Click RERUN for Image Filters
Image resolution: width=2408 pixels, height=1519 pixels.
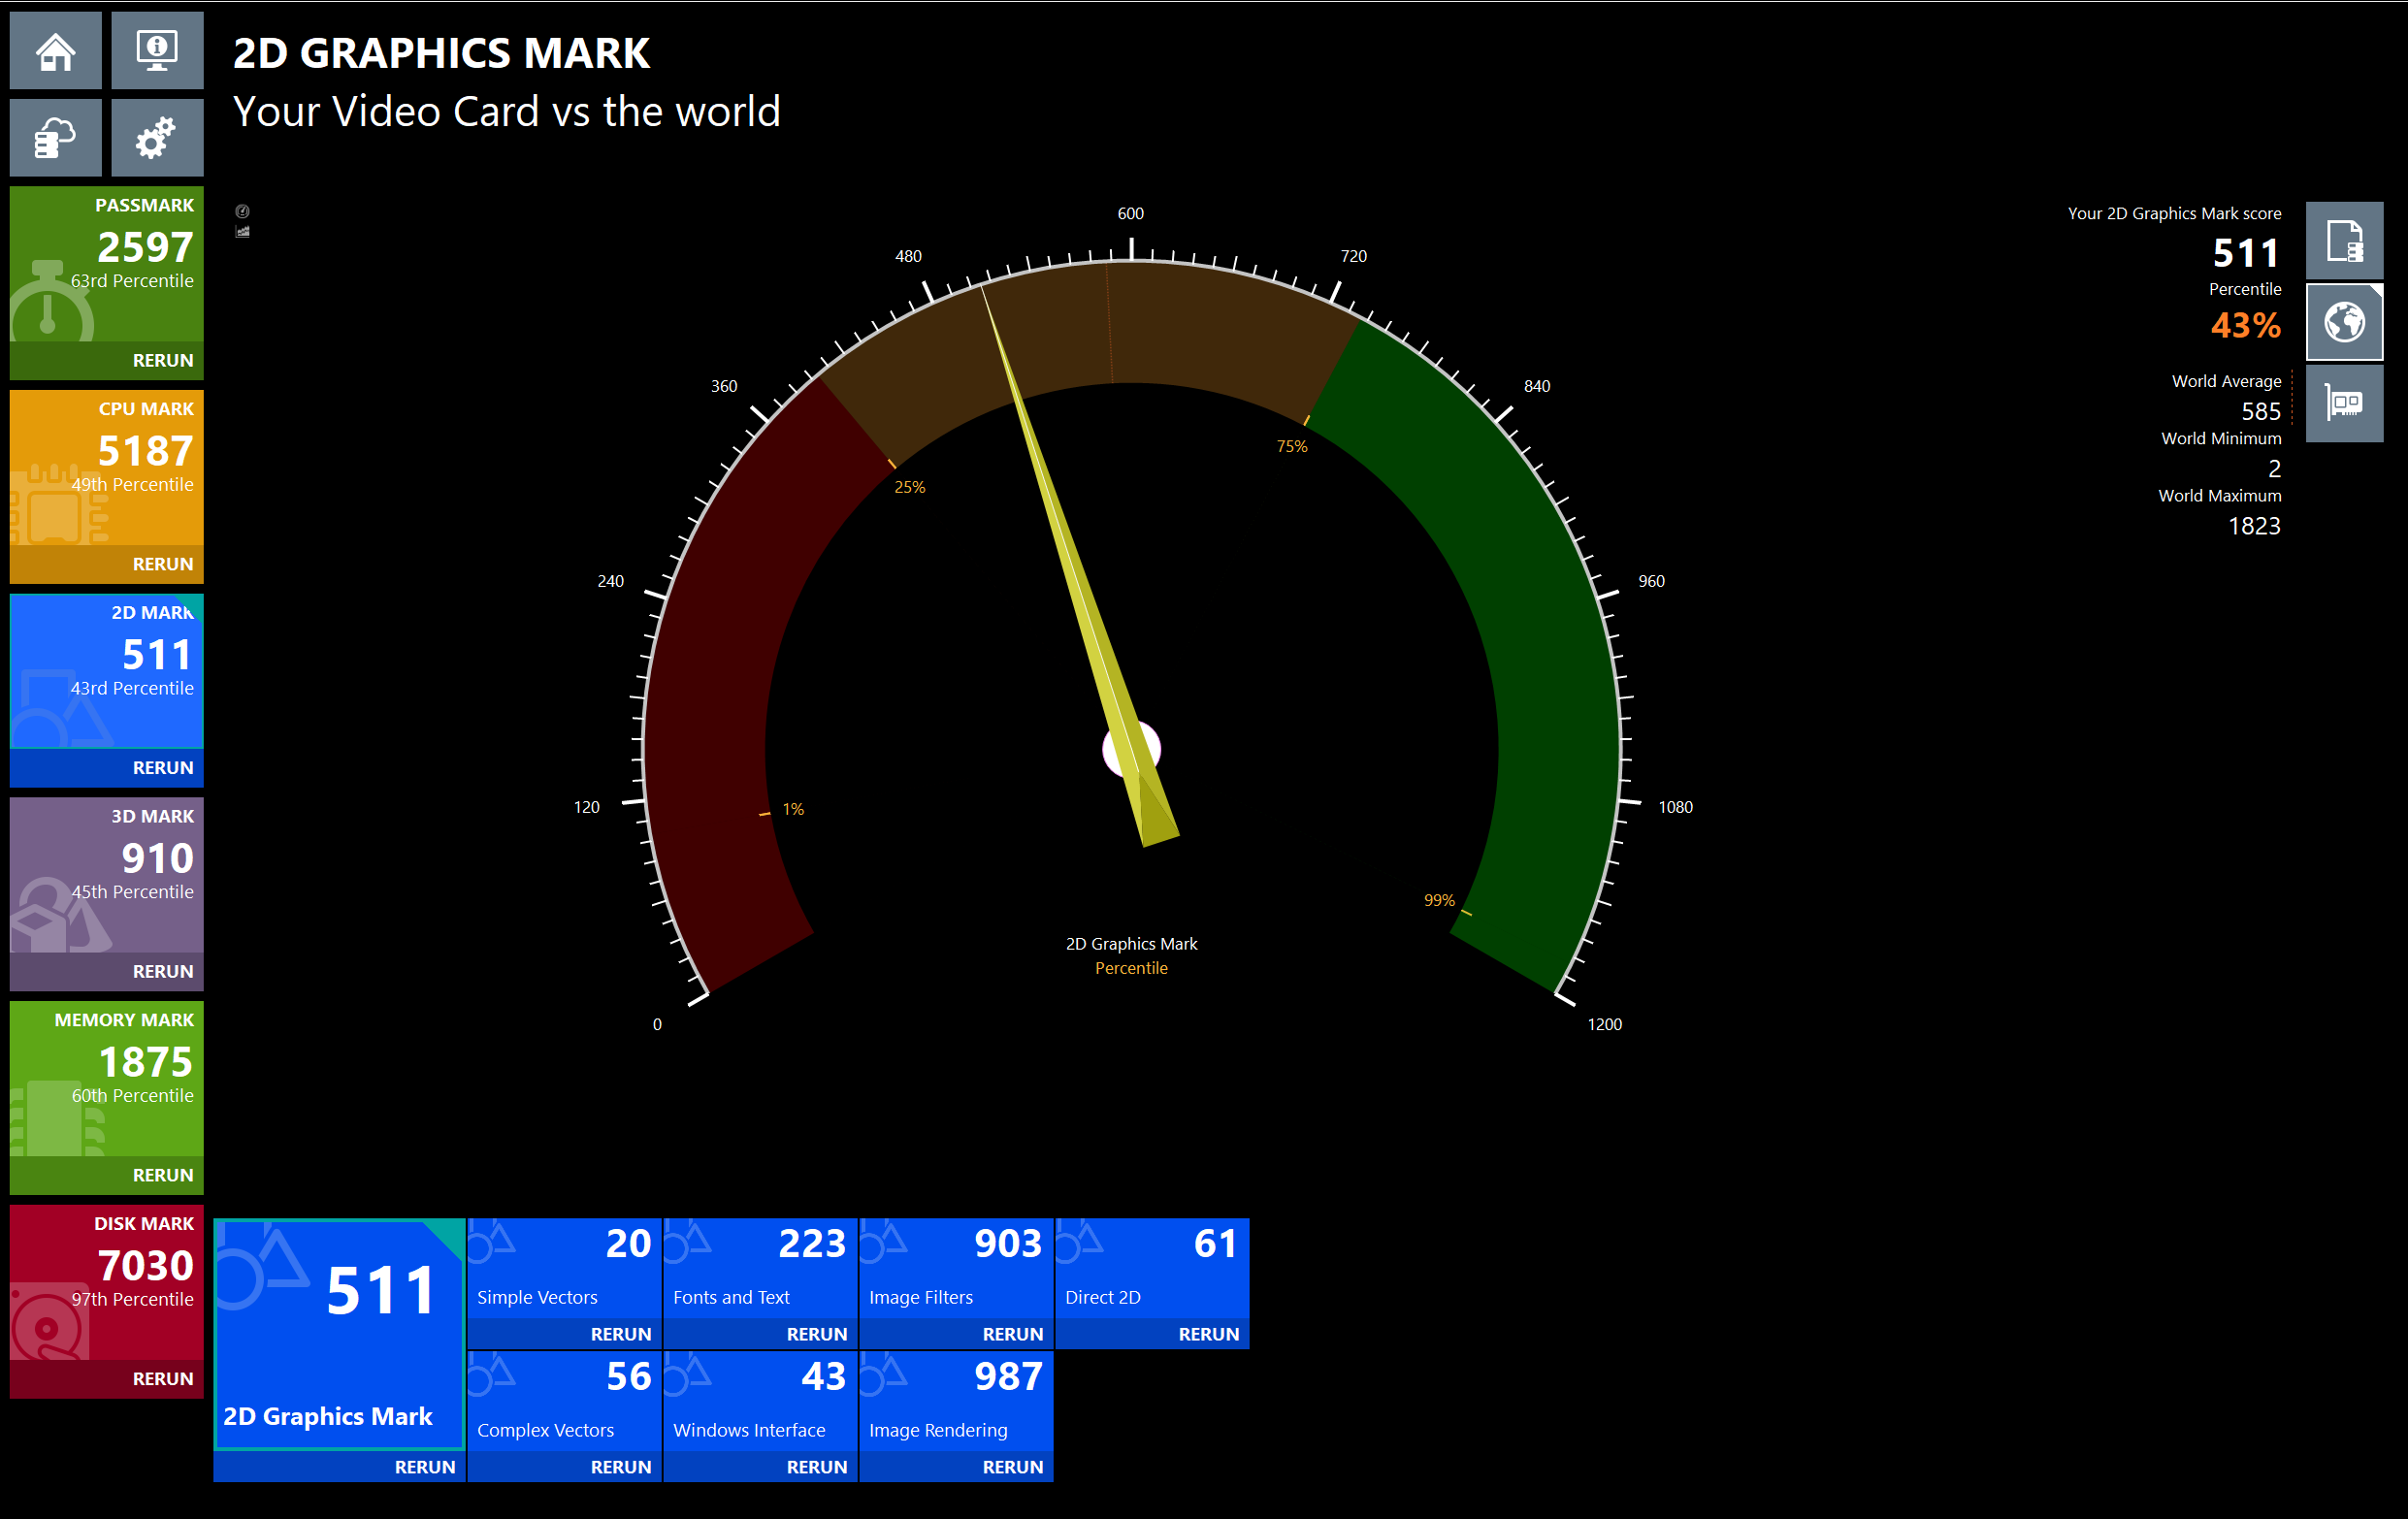pos(1013,1334)
